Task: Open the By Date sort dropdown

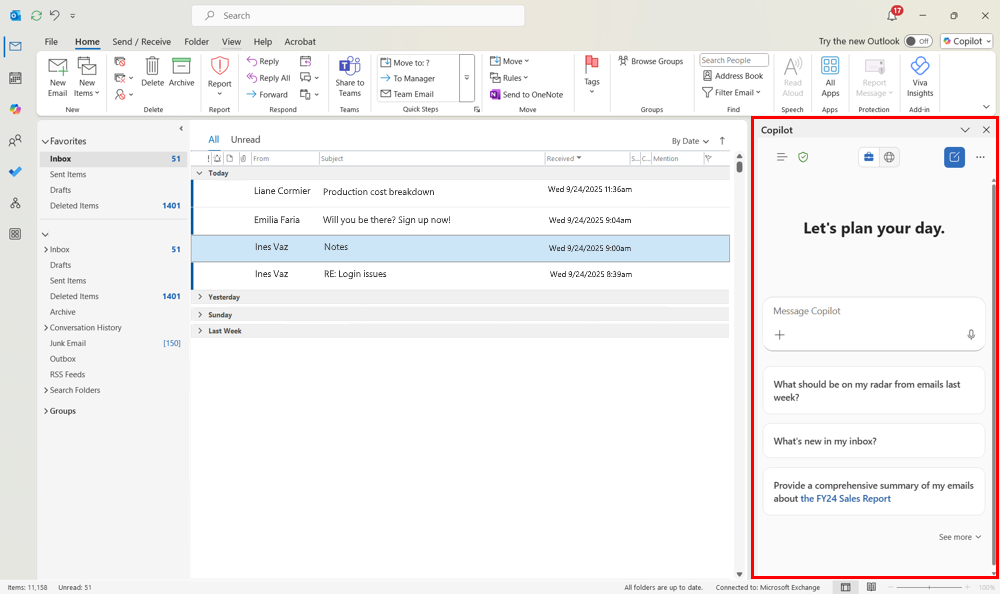Action: [690, 141]
